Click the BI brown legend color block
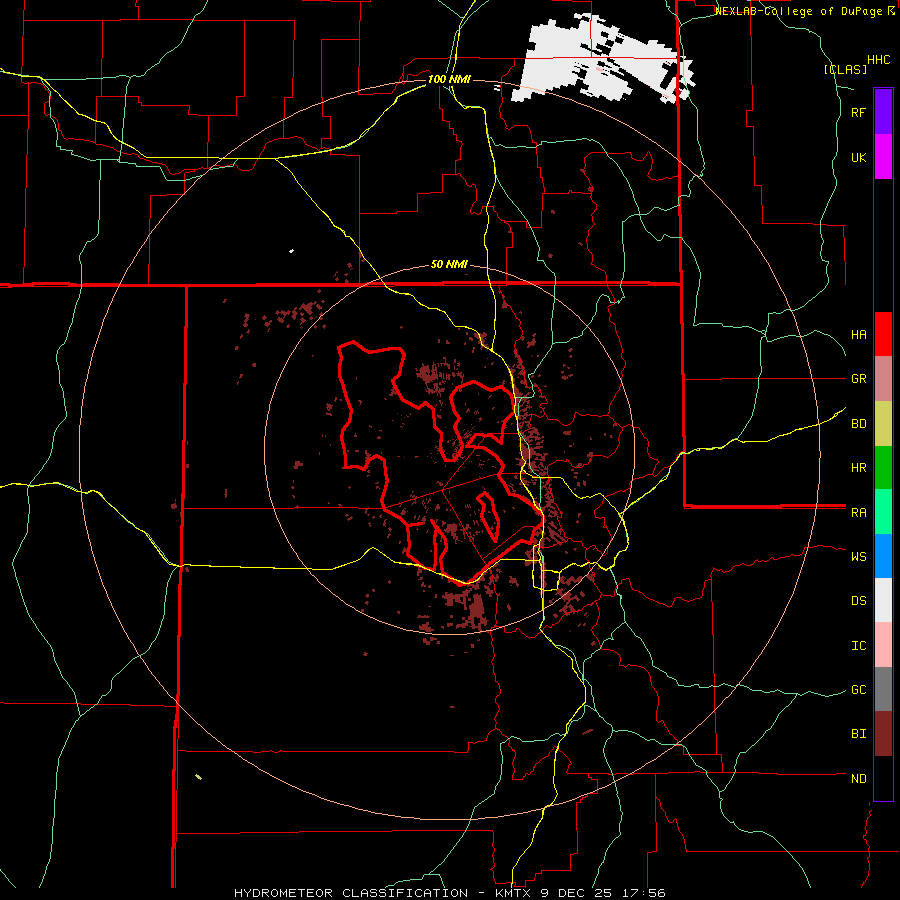The height and width of the screenshot is (900, 900). tap(883, 734)
